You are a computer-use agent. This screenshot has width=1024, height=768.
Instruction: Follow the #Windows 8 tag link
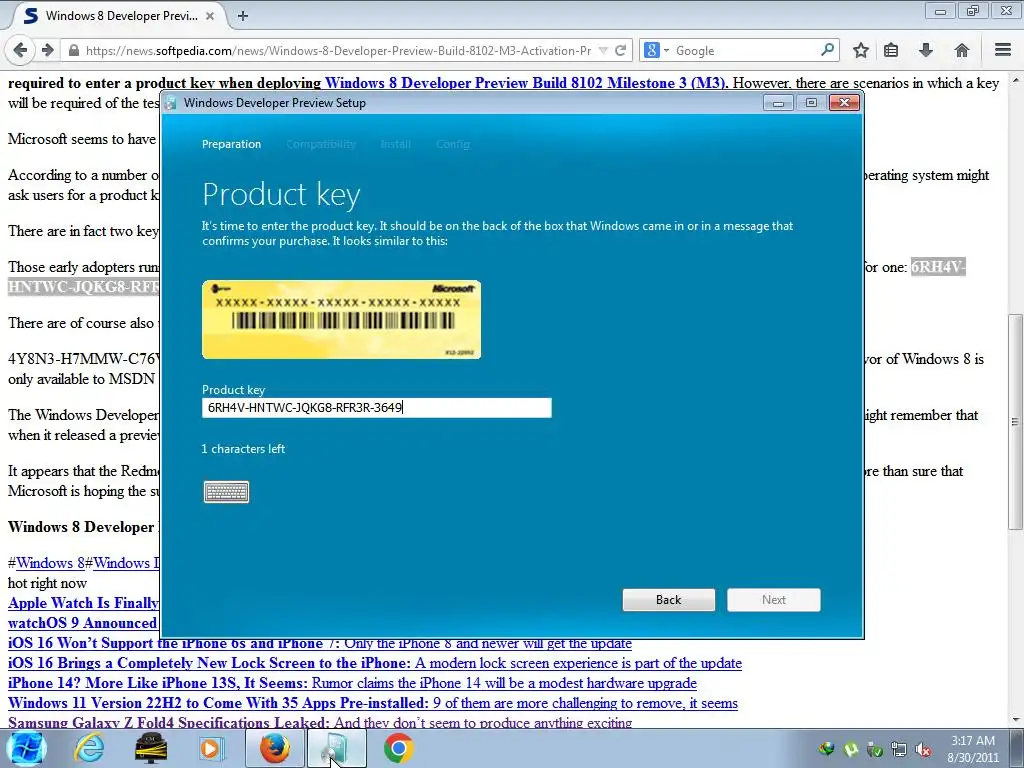(50, 563)
